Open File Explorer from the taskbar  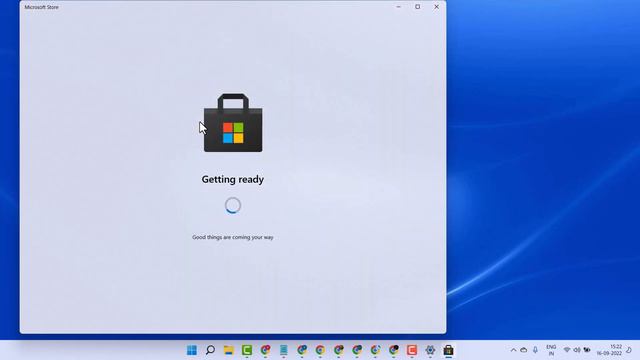click(229, 350)
